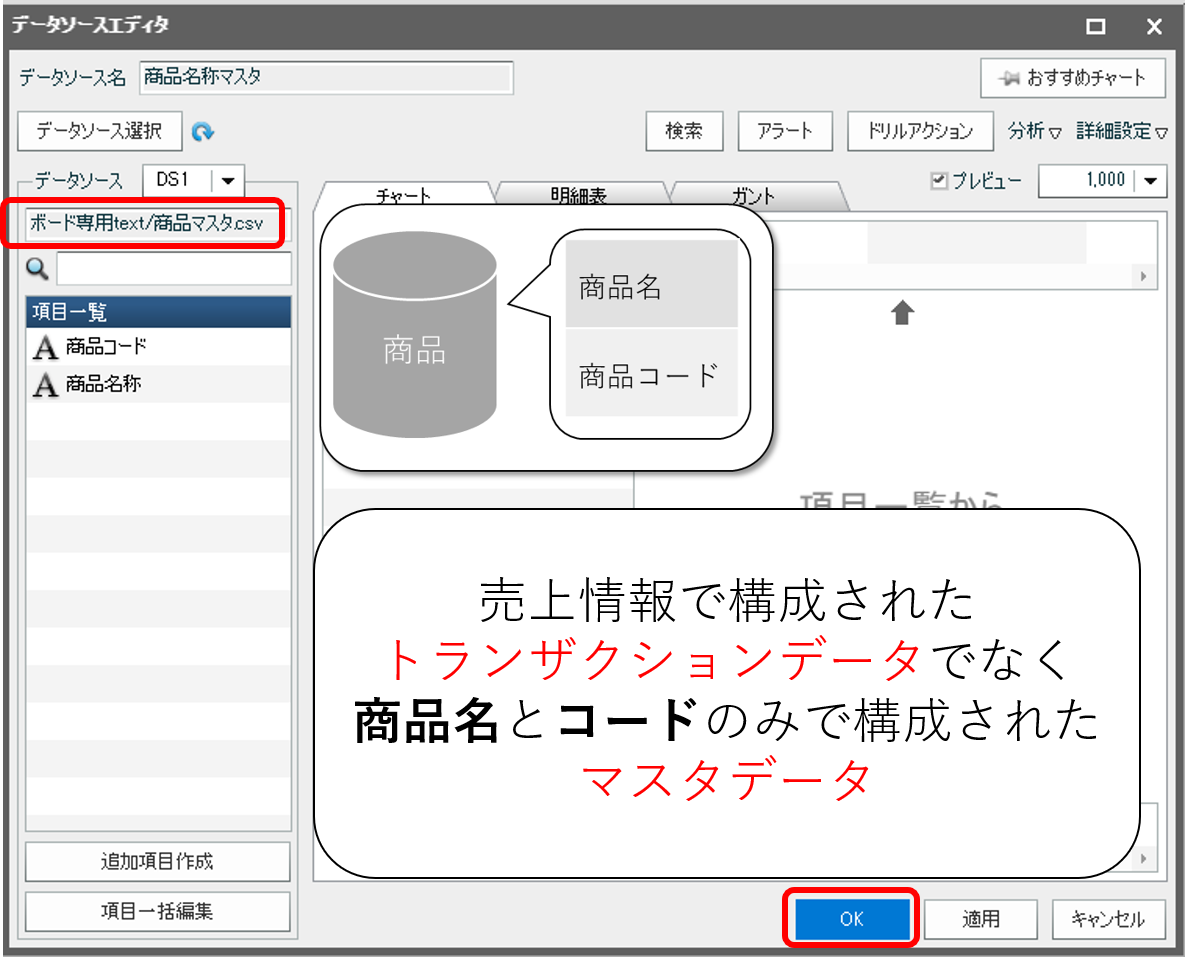
Task: Click the 適用 button
Action: click(980, 918)
